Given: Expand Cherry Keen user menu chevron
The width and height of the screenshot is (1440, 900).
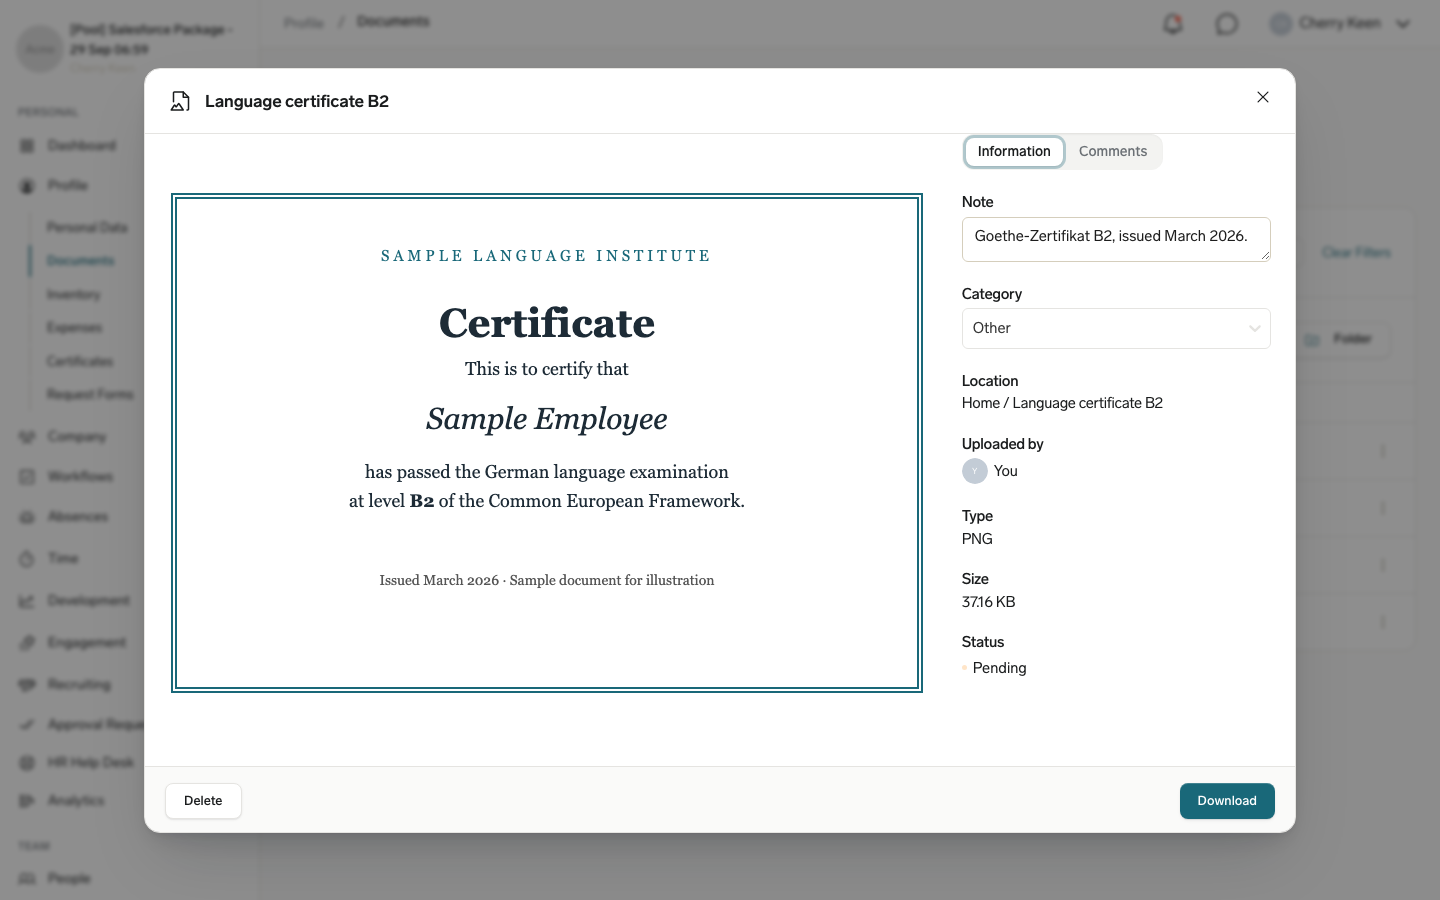Looking at the screenshot, I should point(1403,24).
